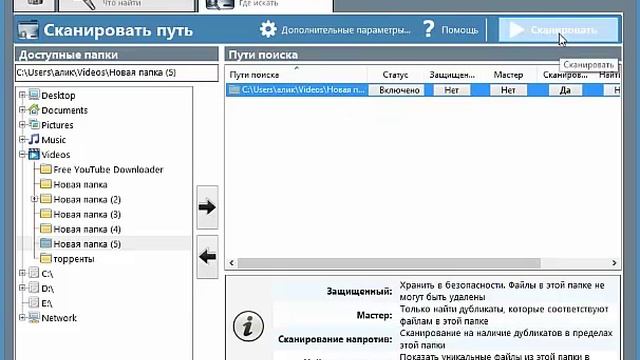Select Videos folder icon
Image resolution: width=640 pixels, height=360 pixels.
click(x=34, y=154)
